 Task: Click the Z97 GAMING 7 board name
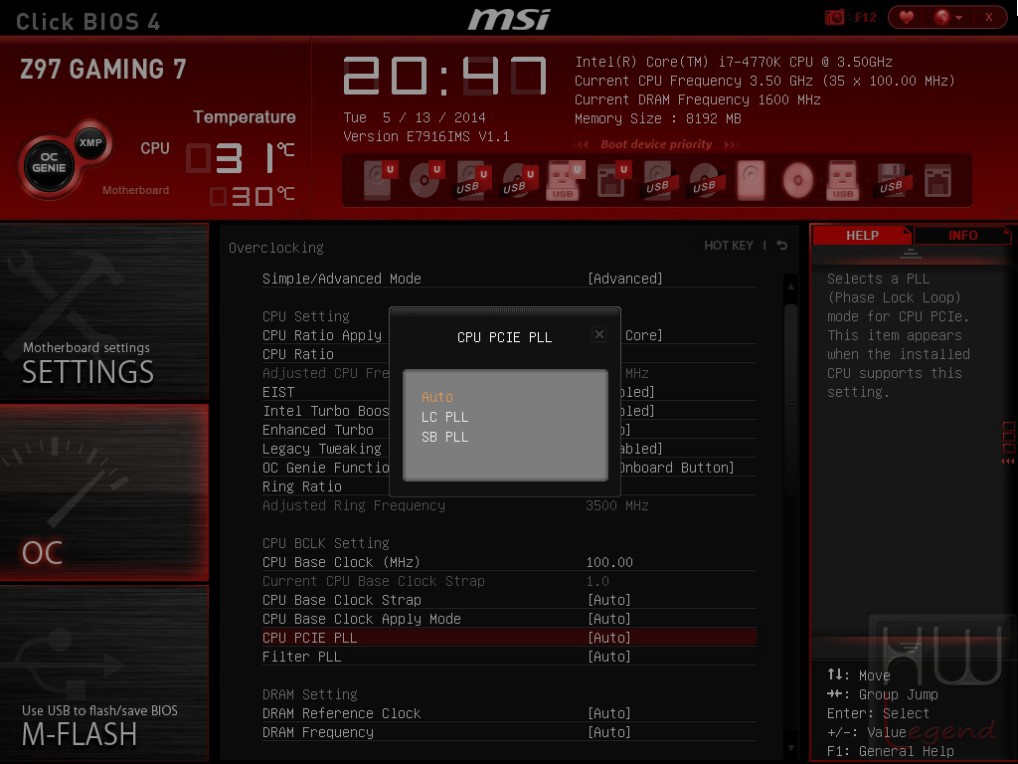(x=103, y=69)
